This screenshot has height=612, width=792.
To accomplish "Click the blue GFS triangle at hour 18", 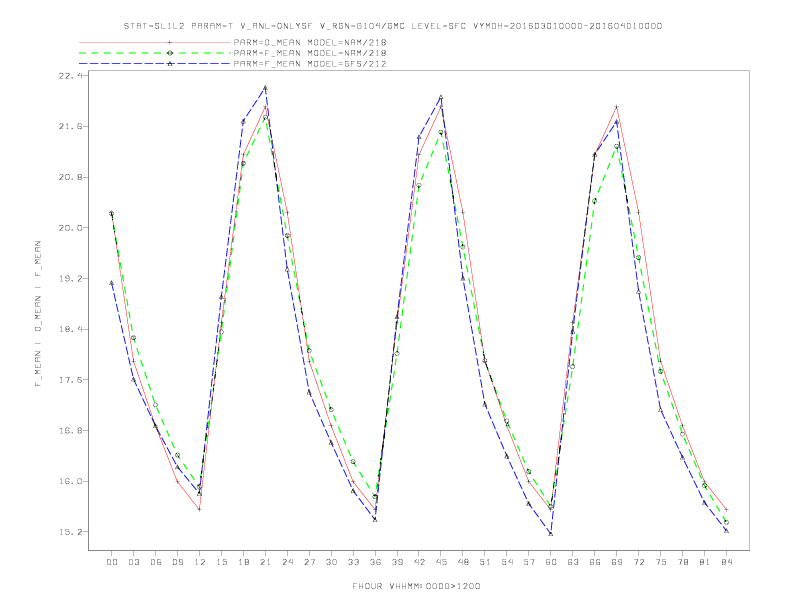I will pyautogui.click(x=243, y=122).
